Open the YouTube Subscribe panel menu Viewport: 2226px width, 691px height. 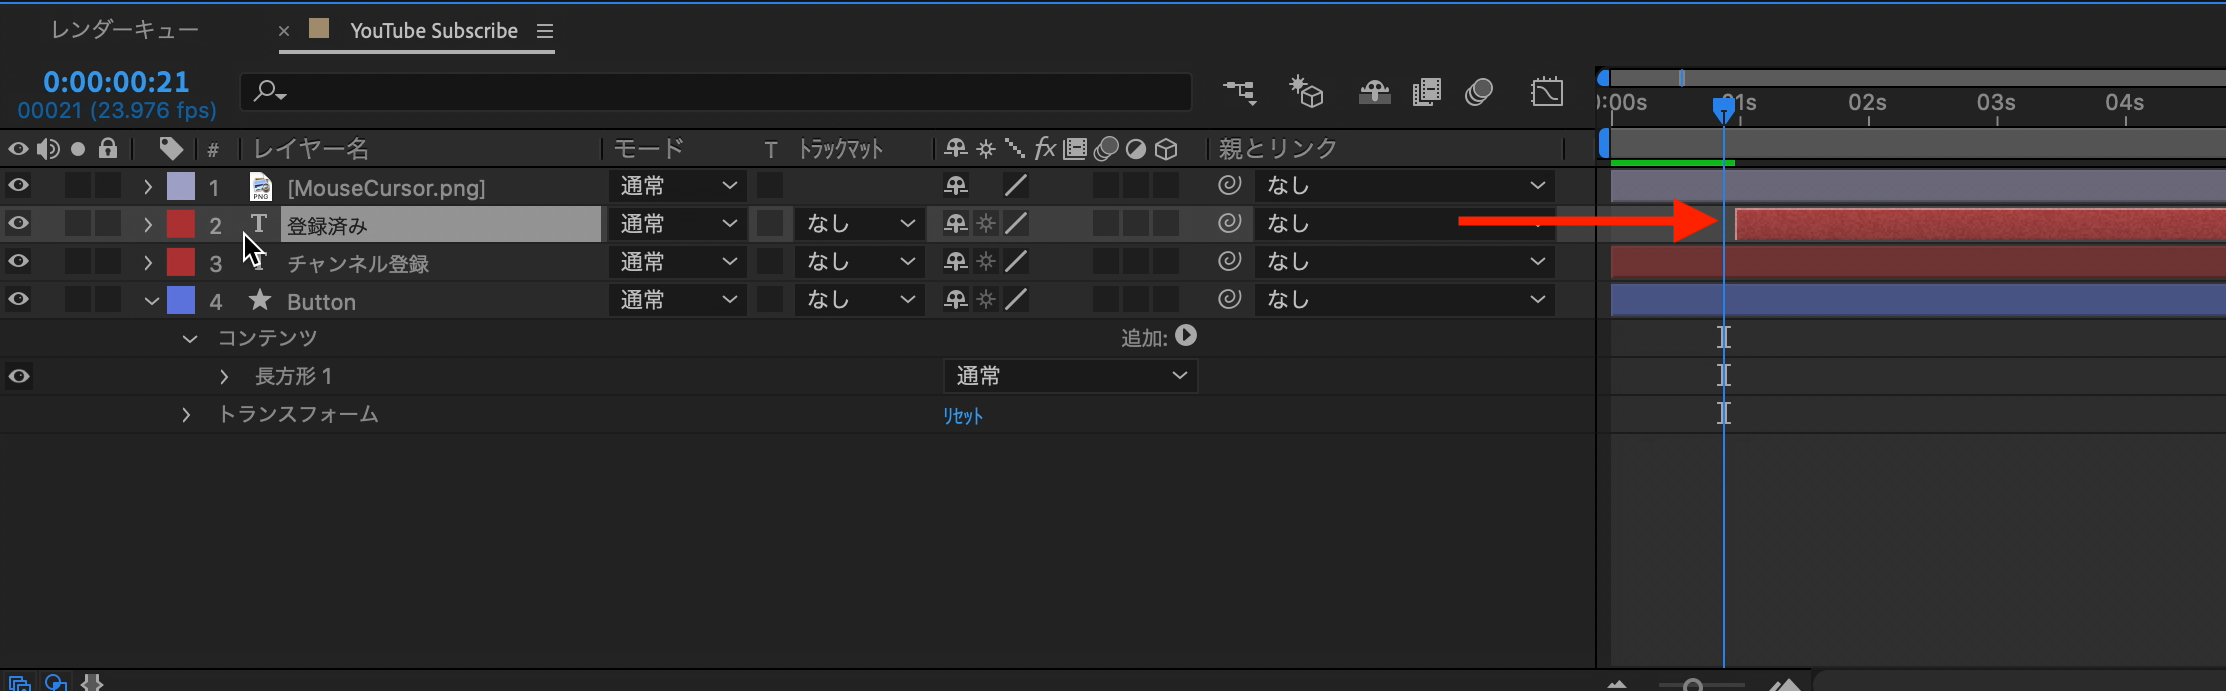[545, 31]
